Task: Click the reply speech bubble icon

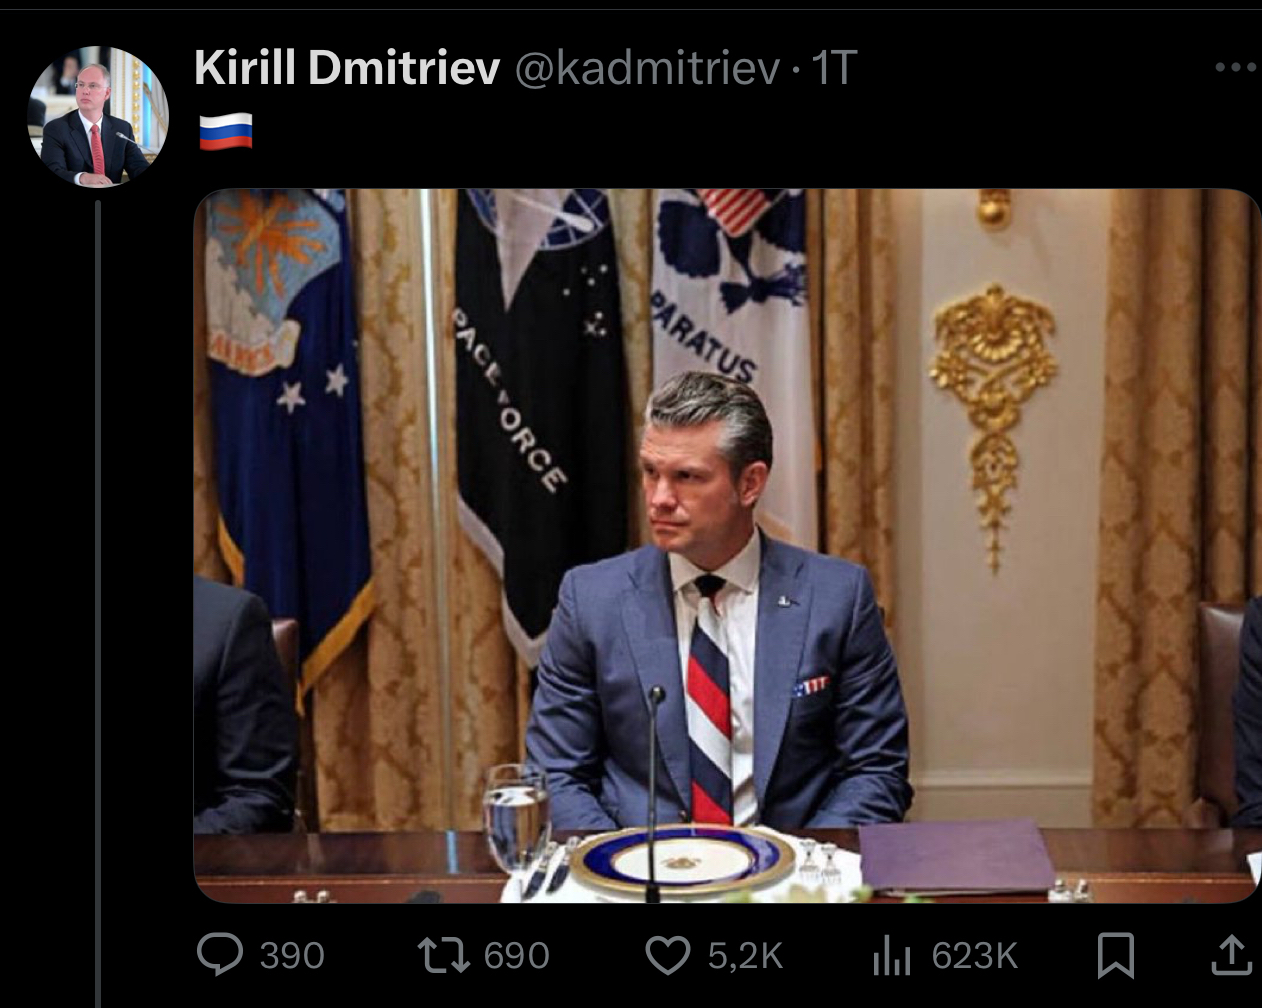Action: [220, 953]
